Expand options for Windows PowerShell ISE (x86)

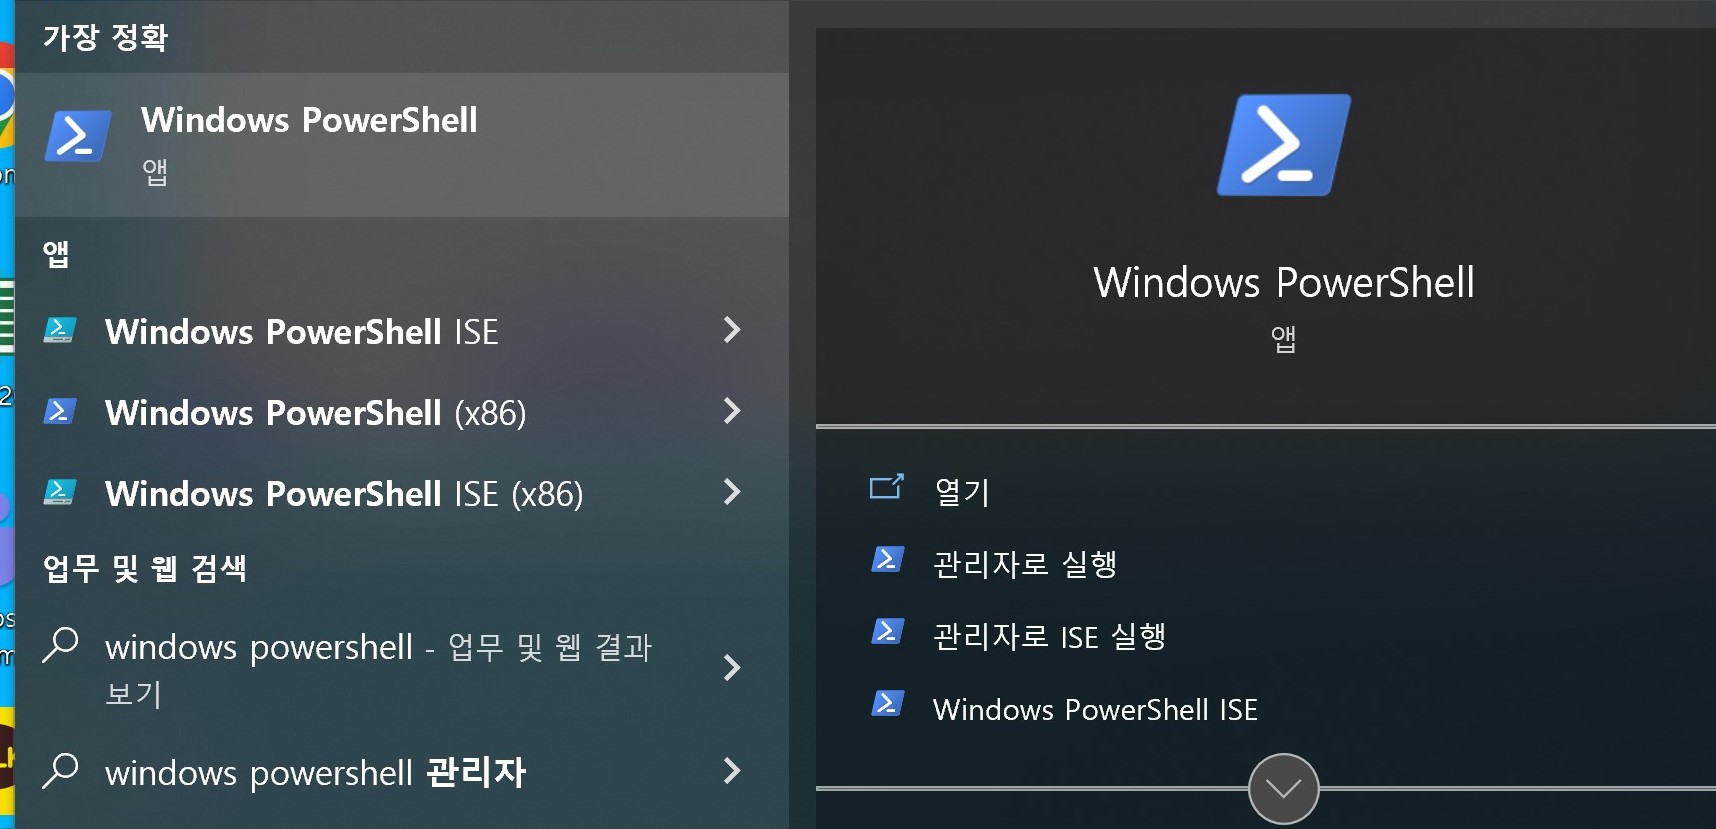pyautogui.click(x=732, y=492)
